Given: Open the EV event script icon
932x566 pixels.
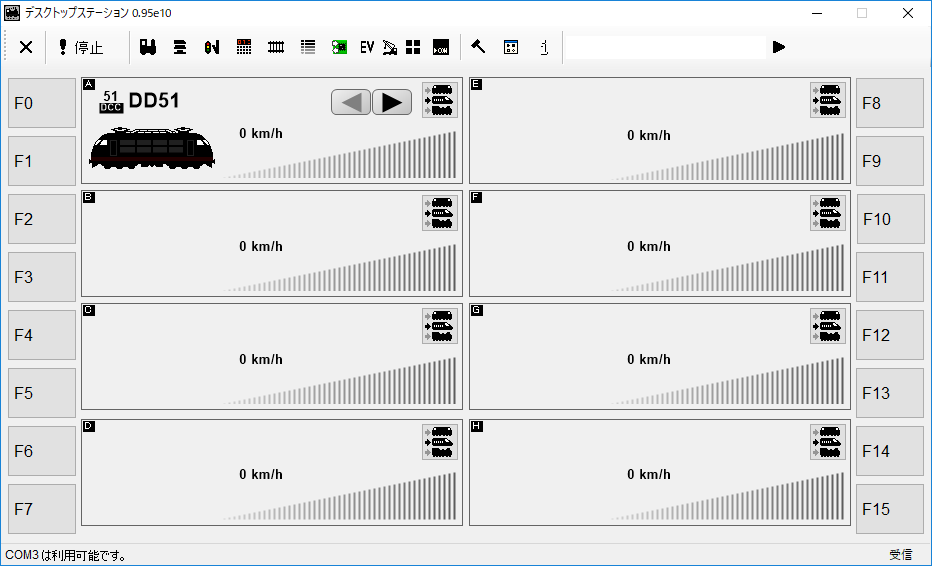Looking at the screenshot, I should coord(367,47).
